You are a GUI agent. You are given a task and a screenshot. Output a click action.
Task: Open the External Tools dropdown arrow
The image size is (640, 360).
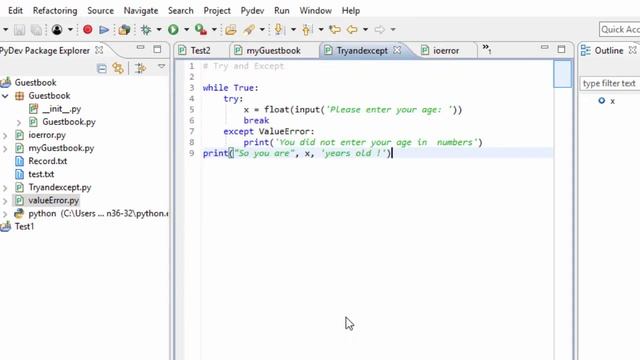(x=214, y=30)
